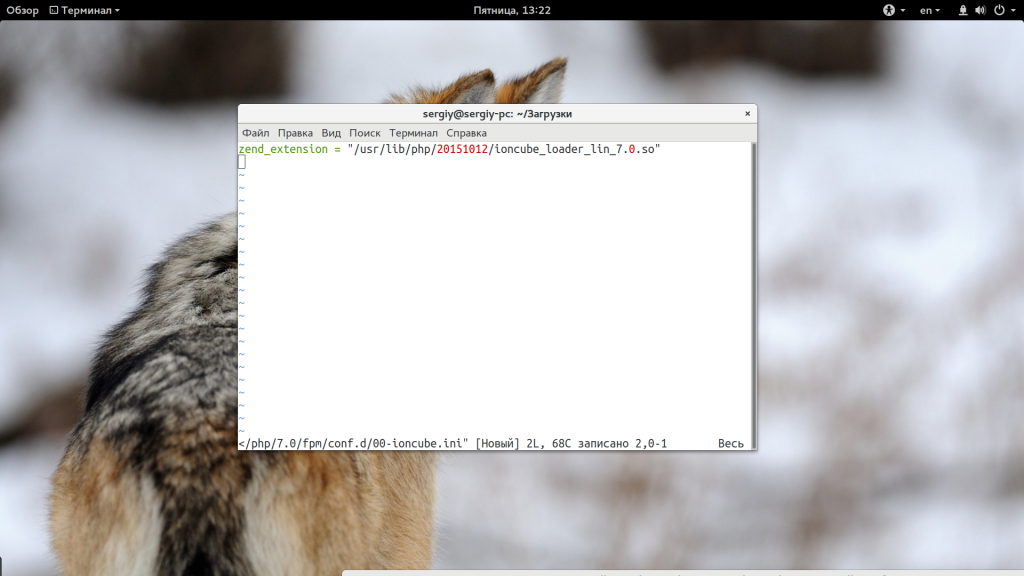Open the clock showing Пятница, 13:22
Screen dimensions: 1024x576
tap(512, 10)
